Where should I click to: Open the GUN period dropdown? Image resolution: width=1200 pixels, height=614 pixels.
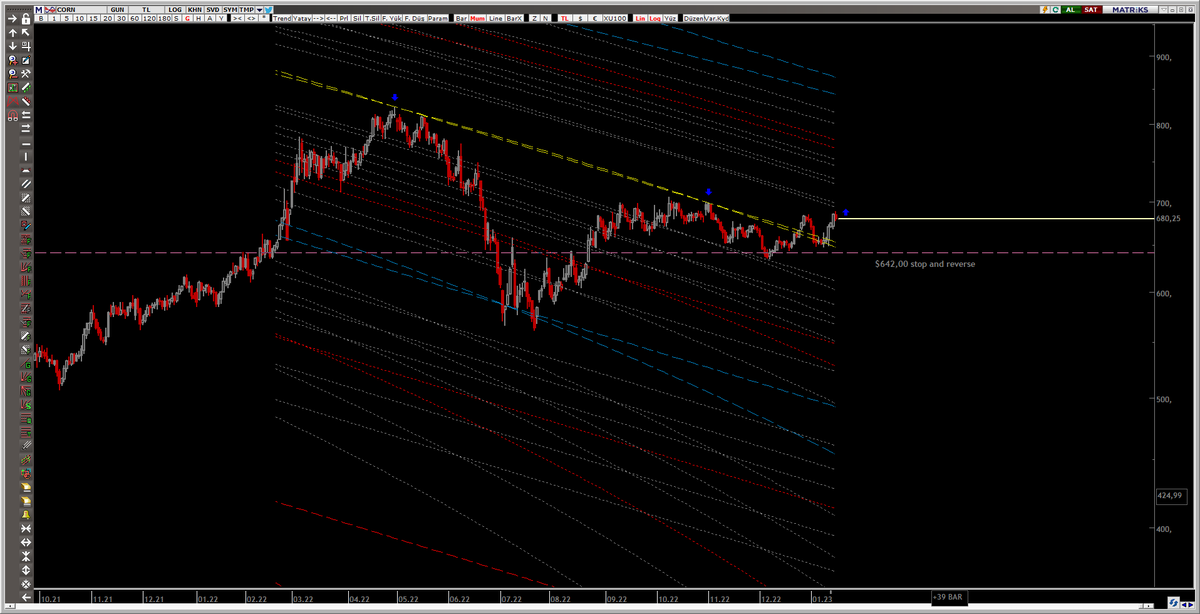pos(117,10)
